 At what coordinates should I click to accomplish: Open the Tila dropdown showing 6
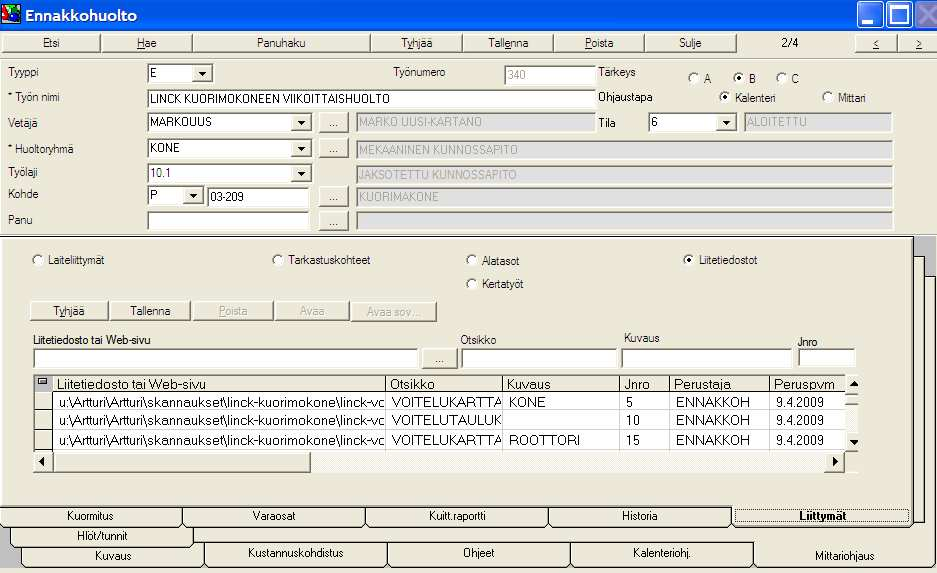coord(725,123)
